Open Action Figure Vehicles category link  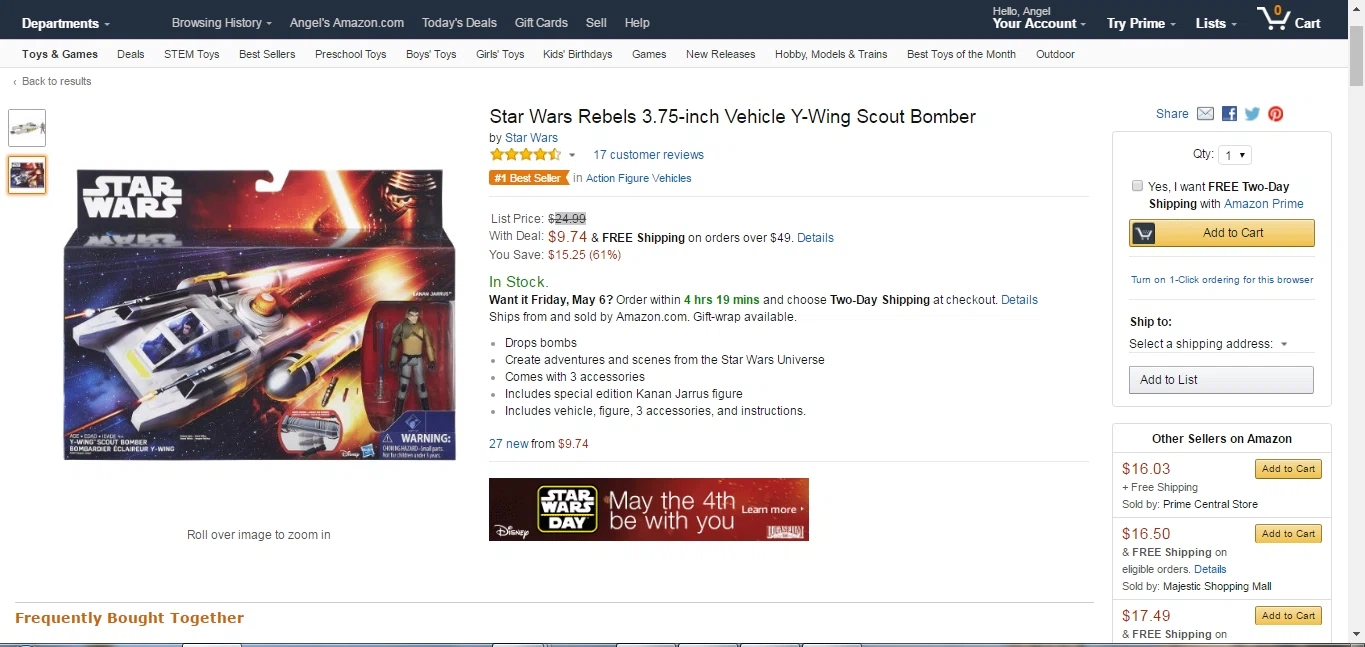coord(638,178)
